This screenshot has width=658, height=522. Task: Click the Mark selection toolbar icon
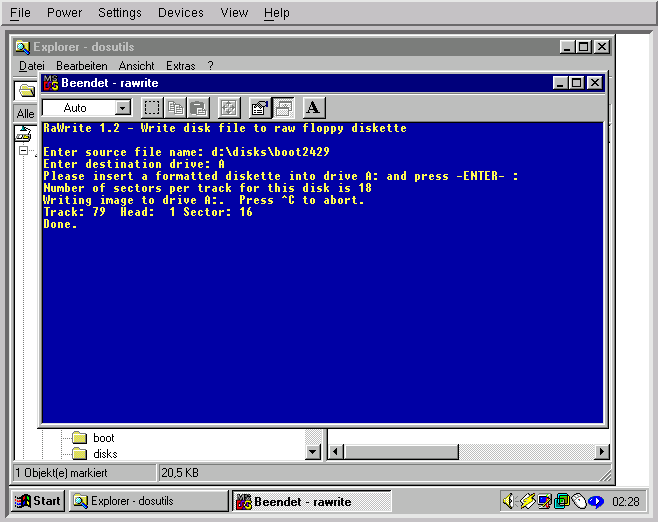[151, 108]
